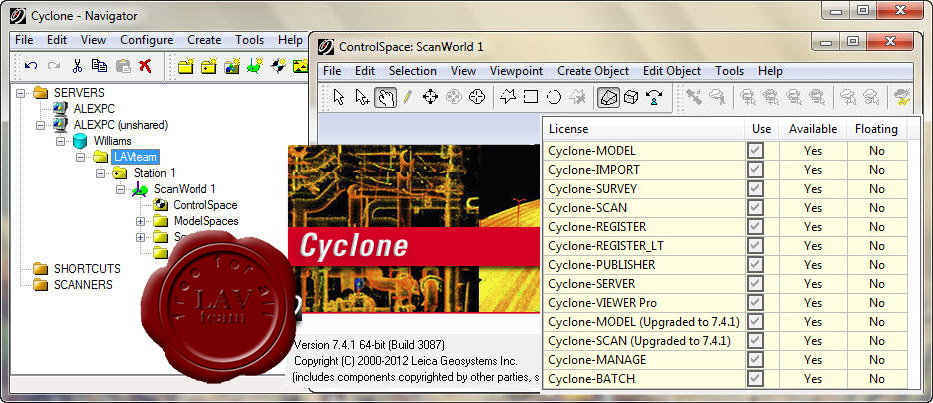Click the Create Station folder icon
The image size is (933, 403).
pos(209,66)
